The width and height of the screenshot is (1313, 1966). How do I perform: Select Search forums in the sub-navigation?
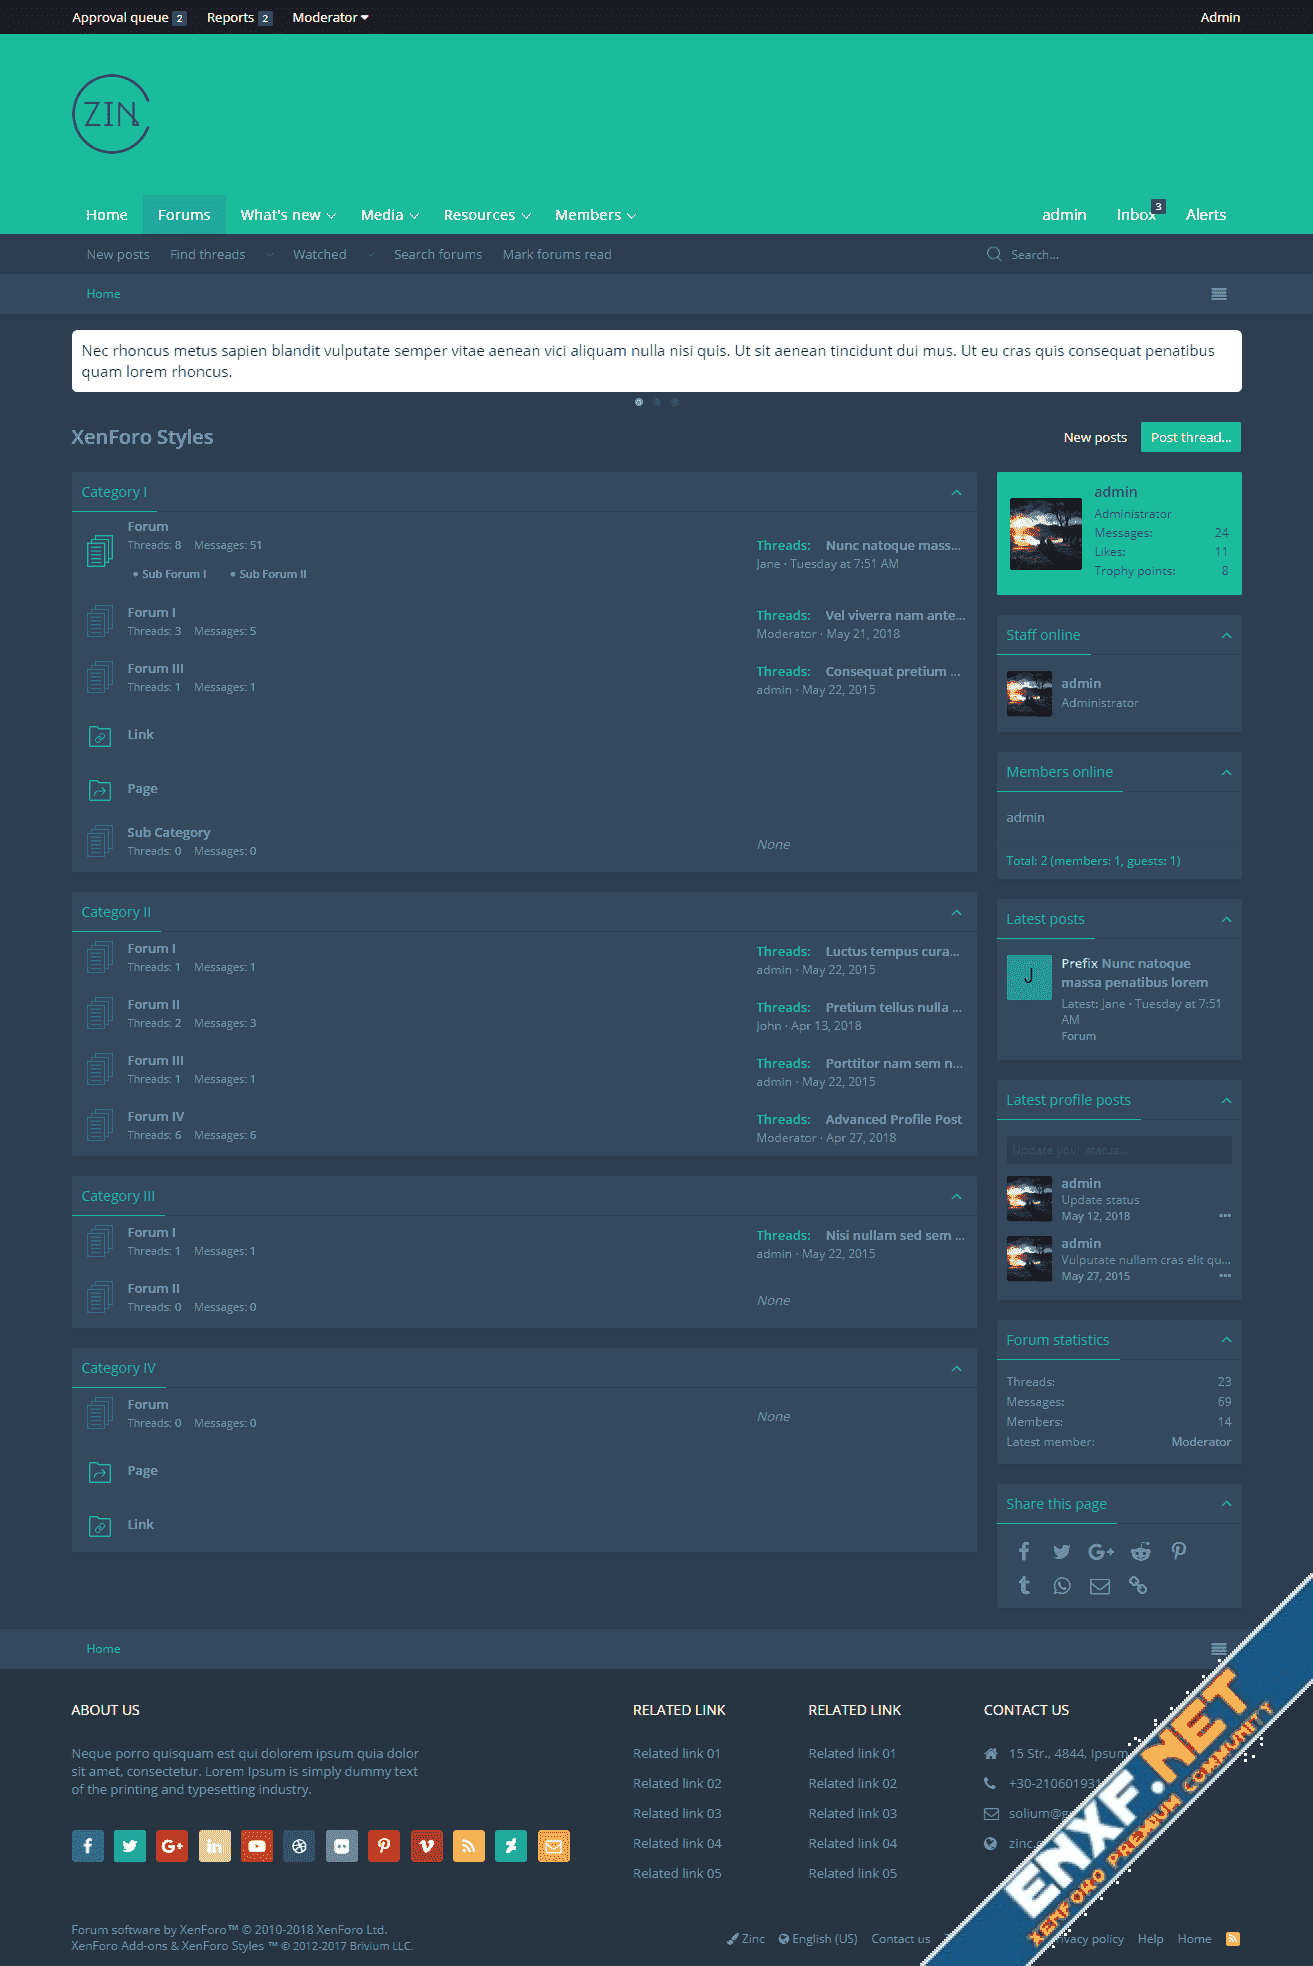438,255
